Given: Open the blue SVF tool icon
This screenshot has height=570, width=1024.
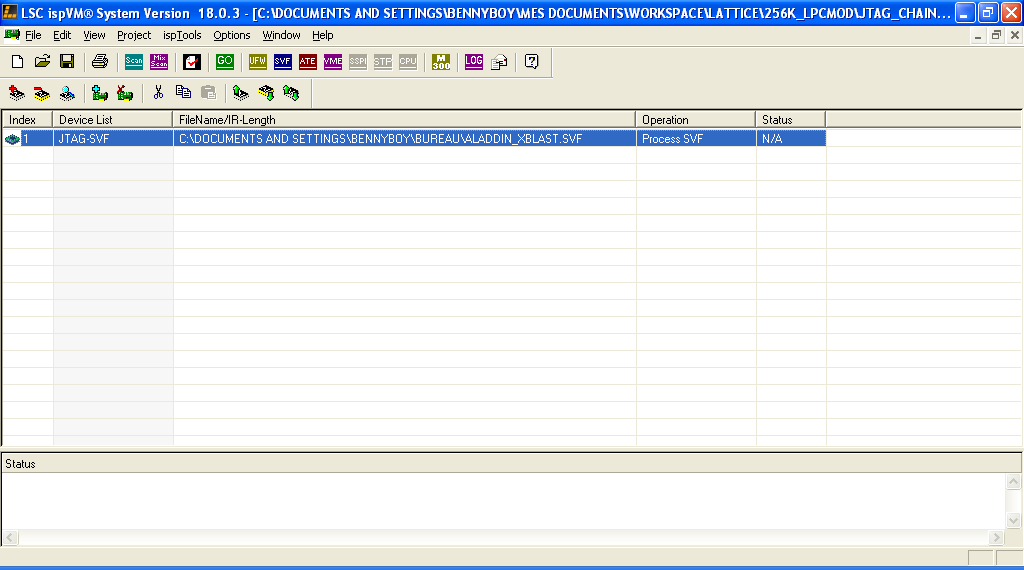Looking at the screenshot, I should (282, 61).
